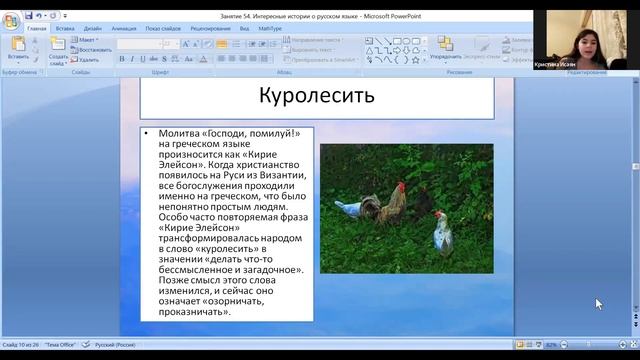
Task: Align the paragraph text left
Action: pos(221,59)
